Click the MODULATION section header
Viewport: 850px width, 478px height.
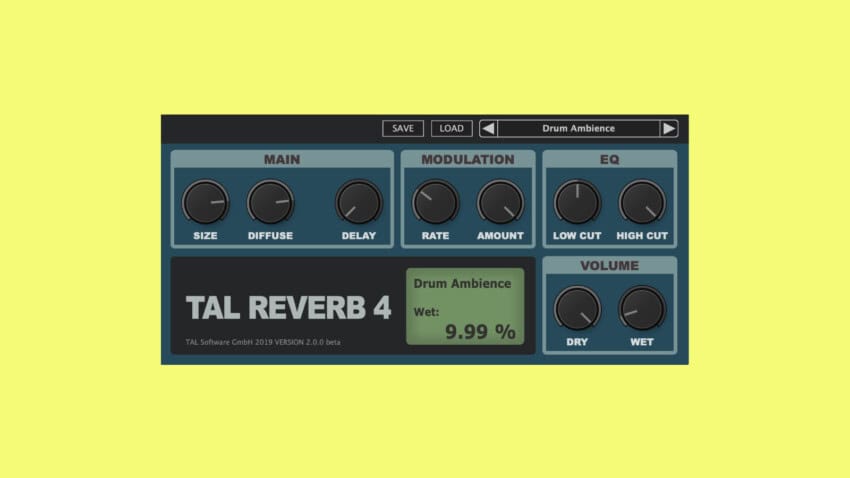coord(468,159)
